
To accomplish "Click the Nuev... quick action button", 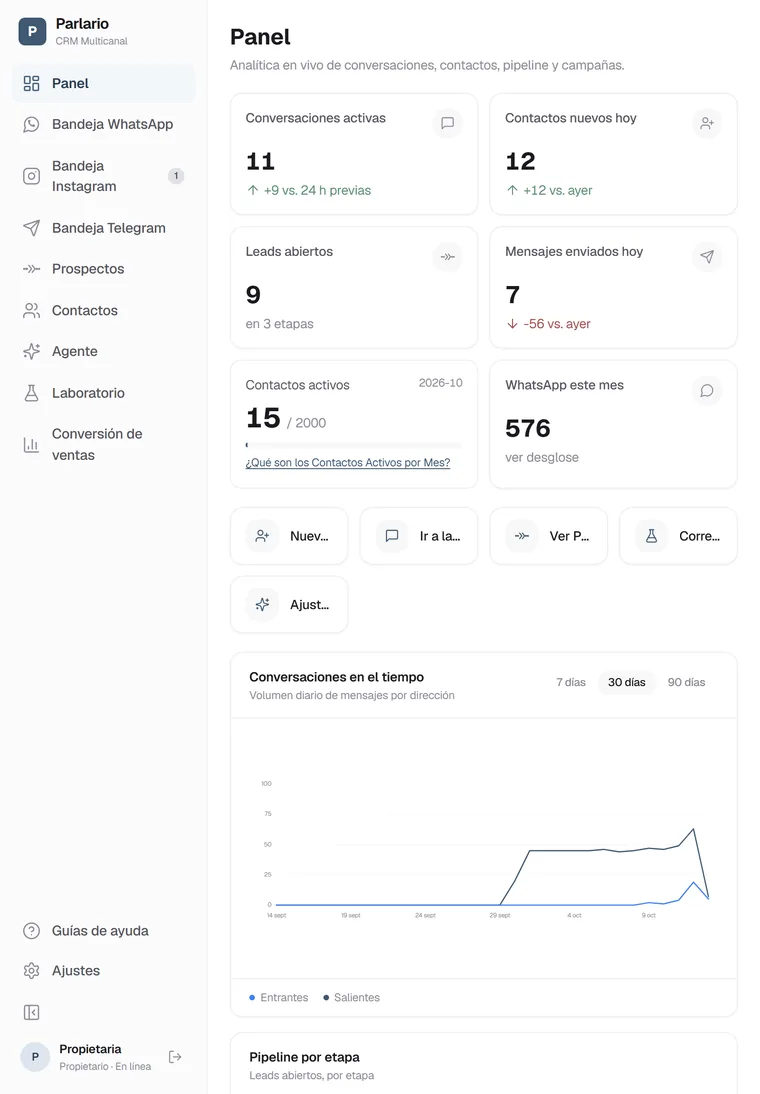I will coord(289,536).
